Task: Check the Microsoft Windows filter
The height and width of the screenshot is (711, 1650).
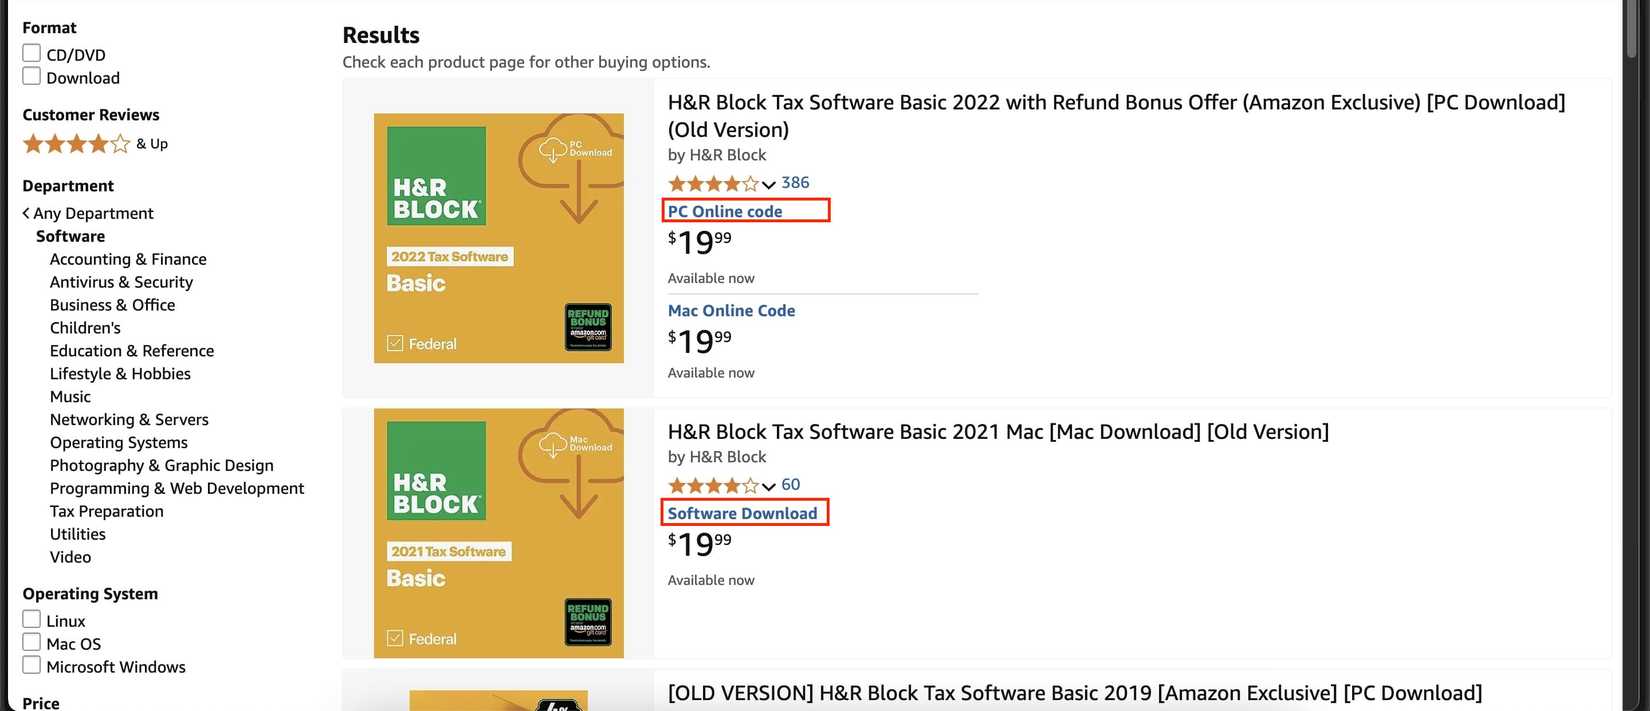Action: 32,665
